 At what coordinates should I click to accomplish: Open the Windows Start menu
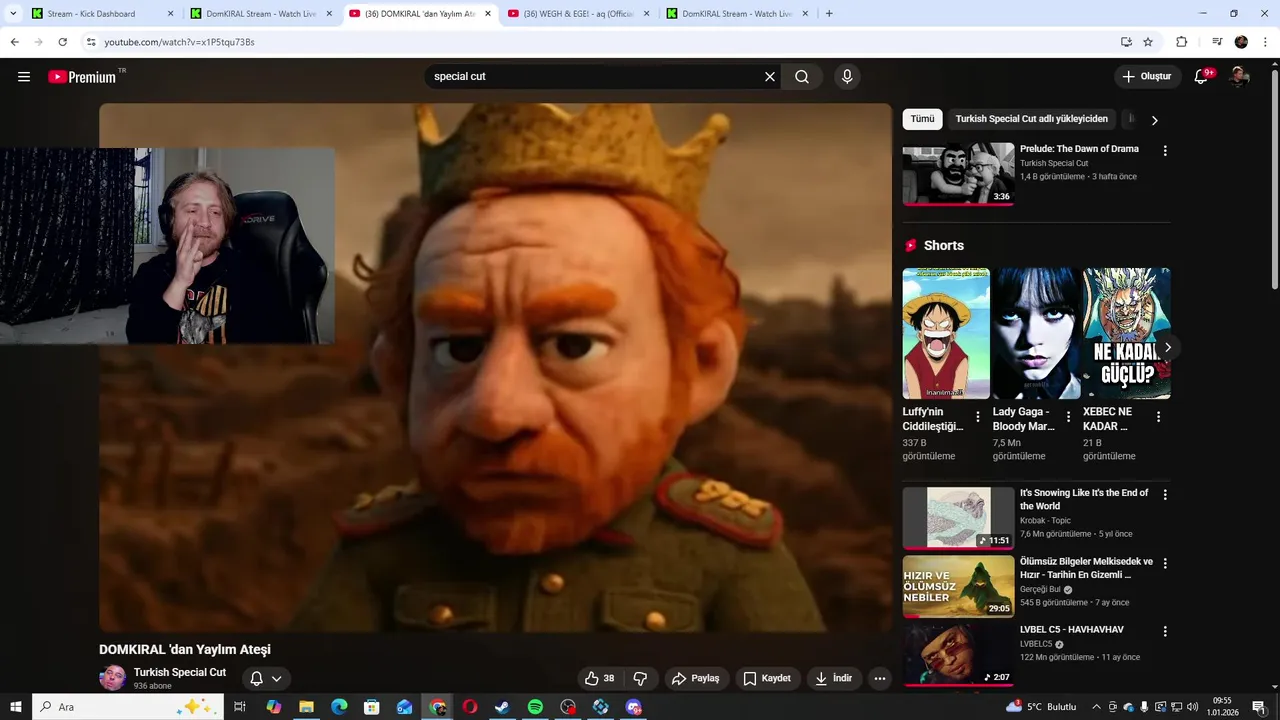click(x=15, y=707)
